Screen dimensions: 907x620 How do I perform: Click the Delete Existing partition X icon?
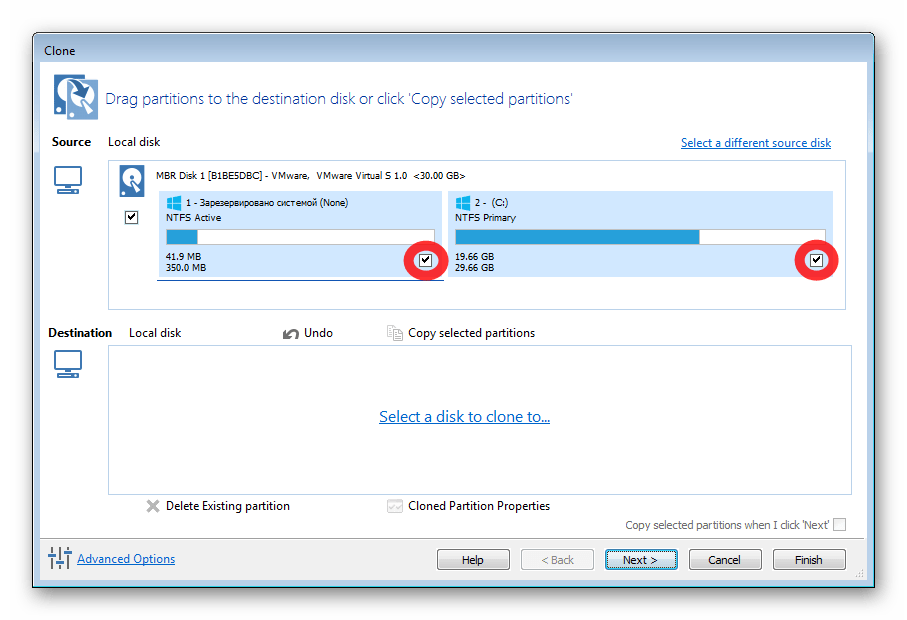point(153,506)
